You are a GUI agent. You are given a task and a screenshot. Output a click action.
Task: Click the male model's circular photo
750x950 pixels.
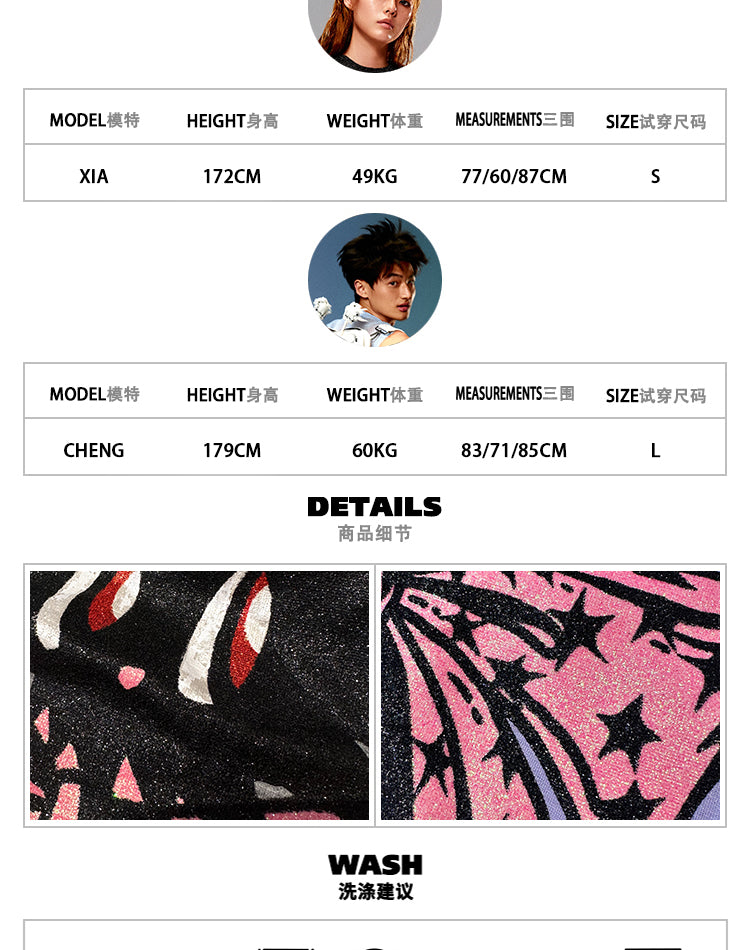pyautogui.click(x=374, y=279)
